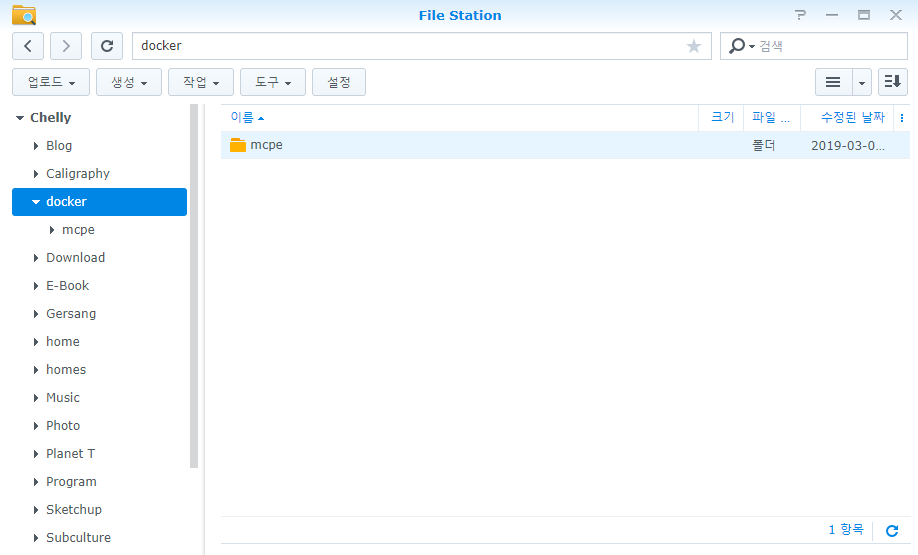The width and height of the screenshot is (918, 555).
Task: Click the File Station app folder icon
Action: click(24, 15)
